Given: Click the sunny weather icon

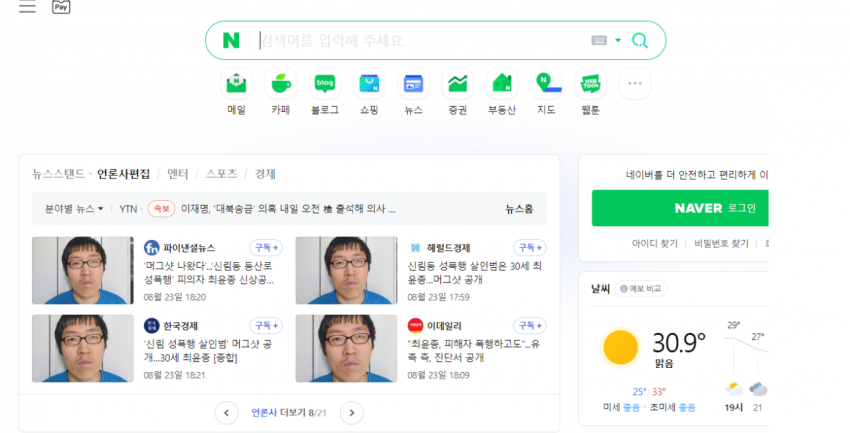Looking at the screenshot, I should [x=621, y=347].
